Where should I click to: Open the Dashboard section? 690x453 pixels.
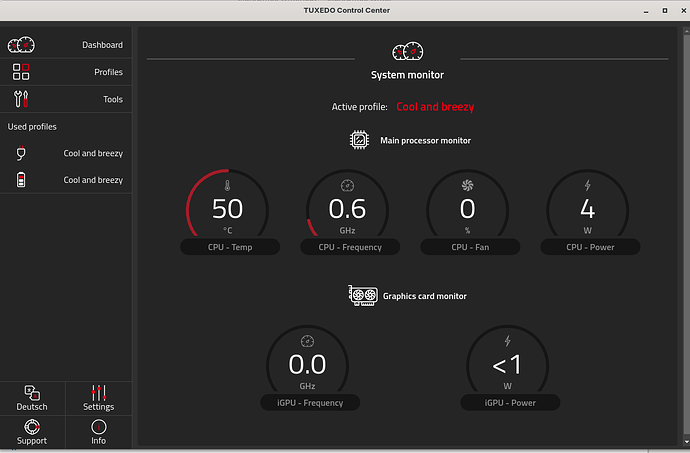(x=66, y=44)
